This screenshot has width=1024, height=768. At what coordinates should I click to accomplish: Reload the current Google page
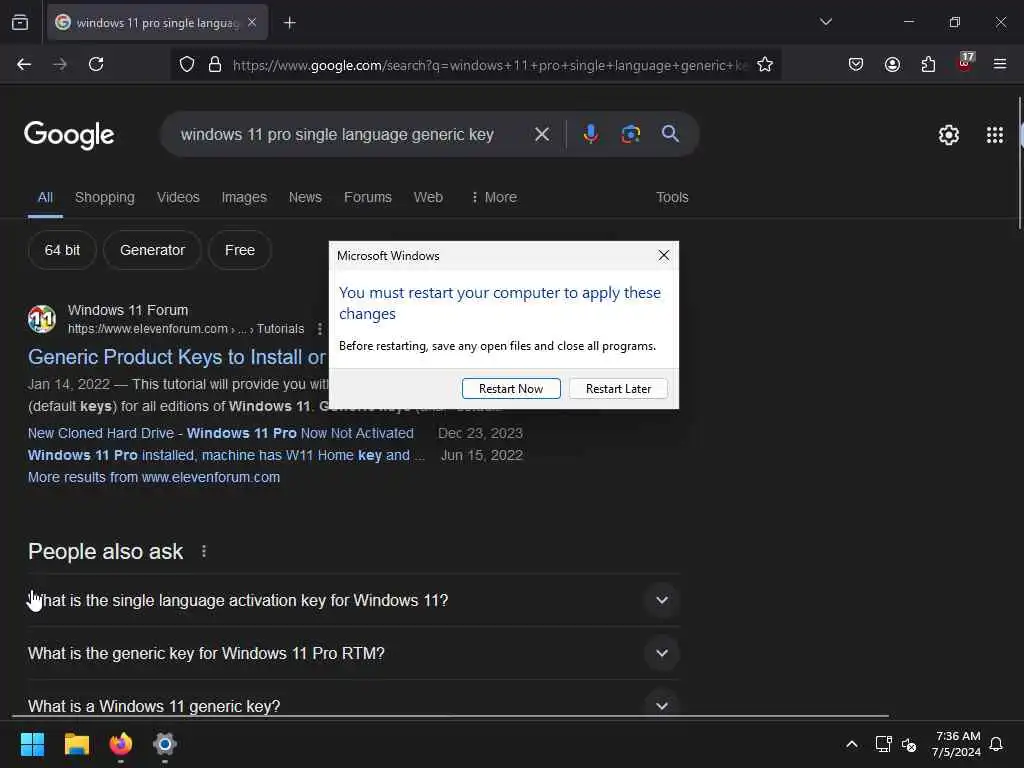pos(96,64)
